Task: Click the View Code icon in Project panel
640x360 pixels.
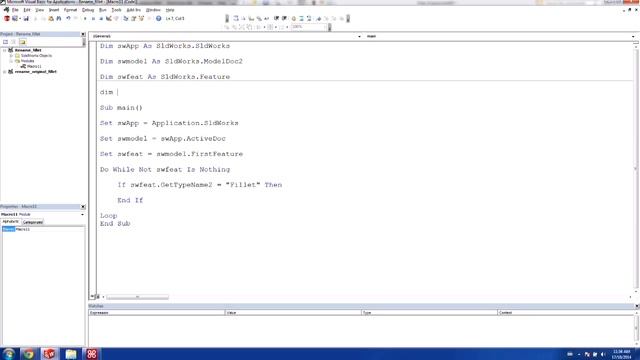Action: point(5,42)
